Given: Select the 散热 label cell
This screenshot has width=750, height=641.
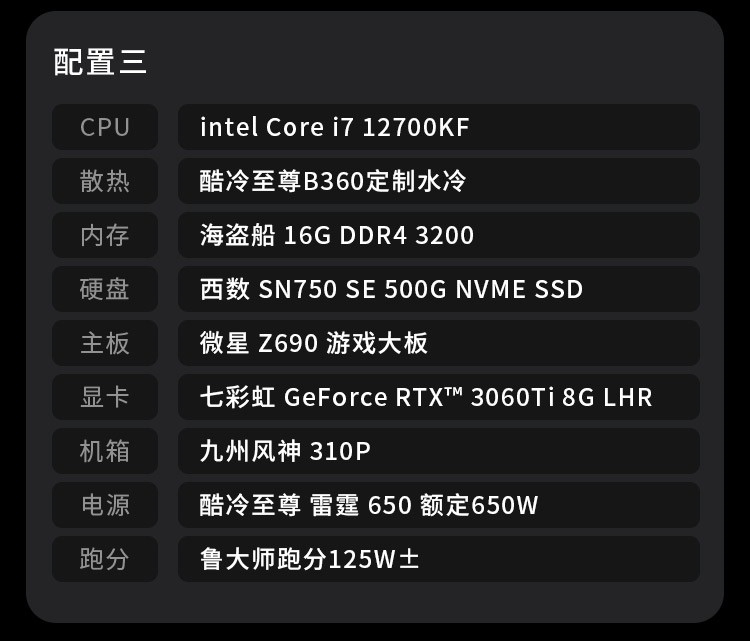Looking at the screenshot, I should pyautogui.click(x=105, y=182).
